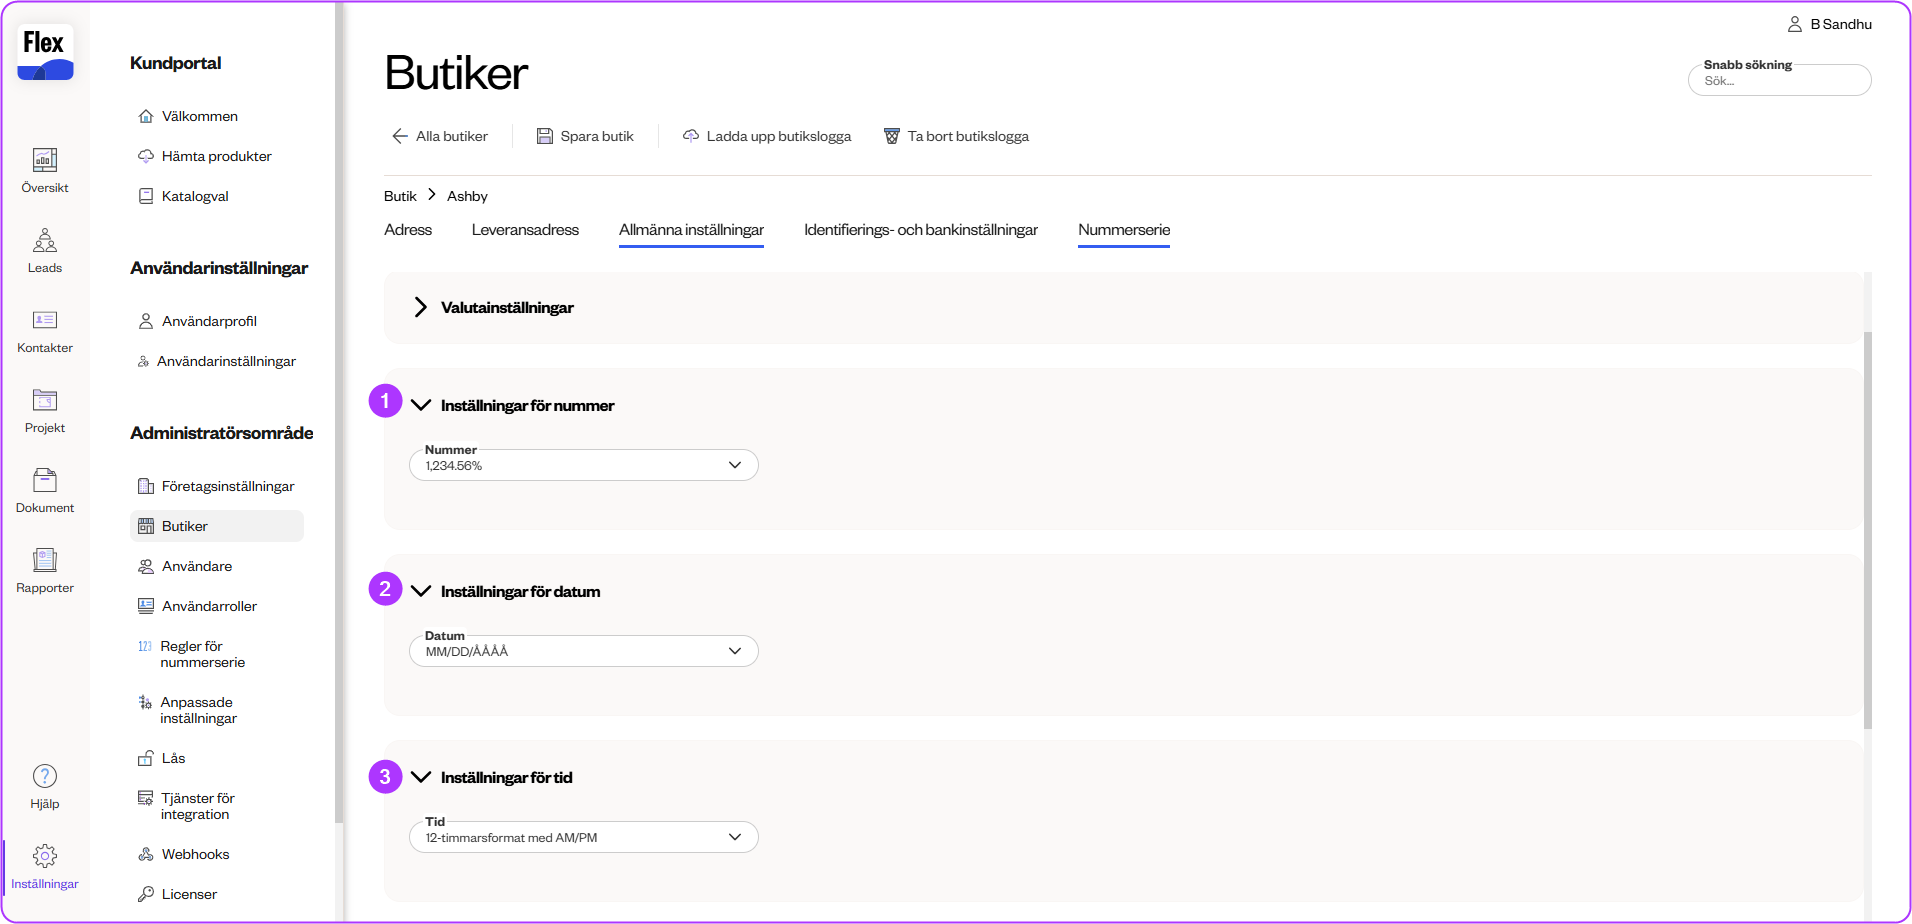Open the Kontakter section icon
Viewport: 1912px width, 924px height.
coord(45,321)
